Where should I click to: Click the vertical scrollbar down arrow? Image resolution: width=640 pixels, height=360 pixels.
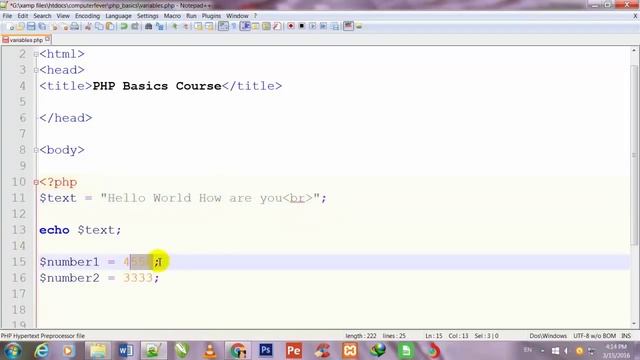[634, 324]
